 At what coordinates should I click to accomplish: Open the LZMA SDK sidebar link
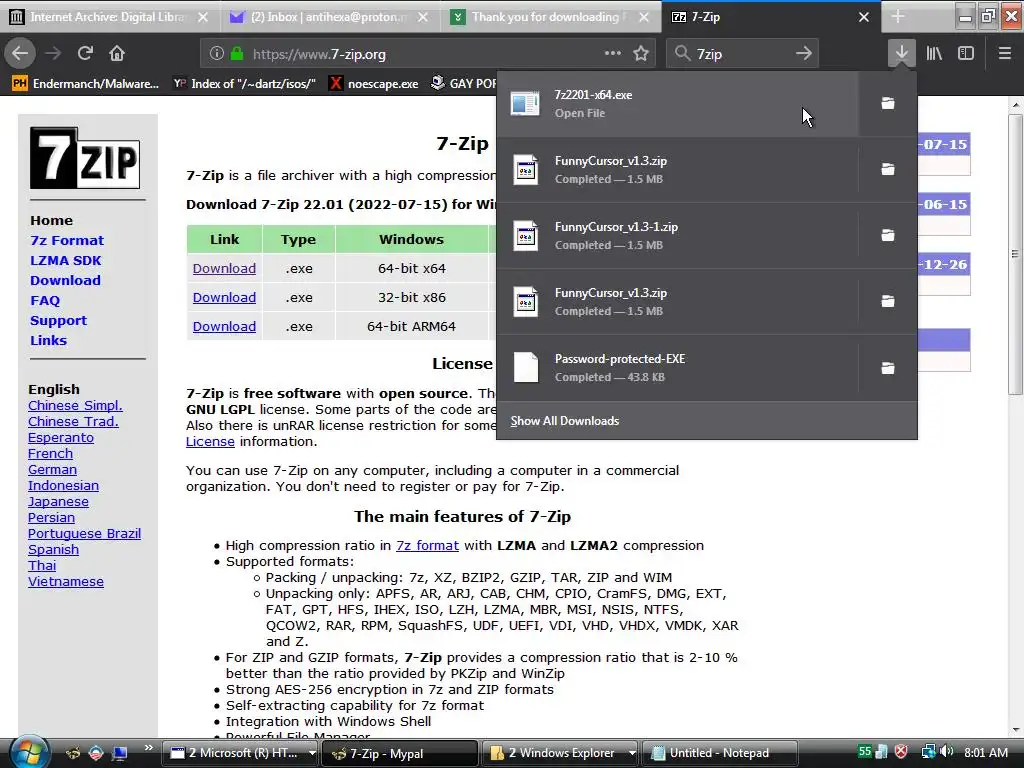(x=65, y=261)
